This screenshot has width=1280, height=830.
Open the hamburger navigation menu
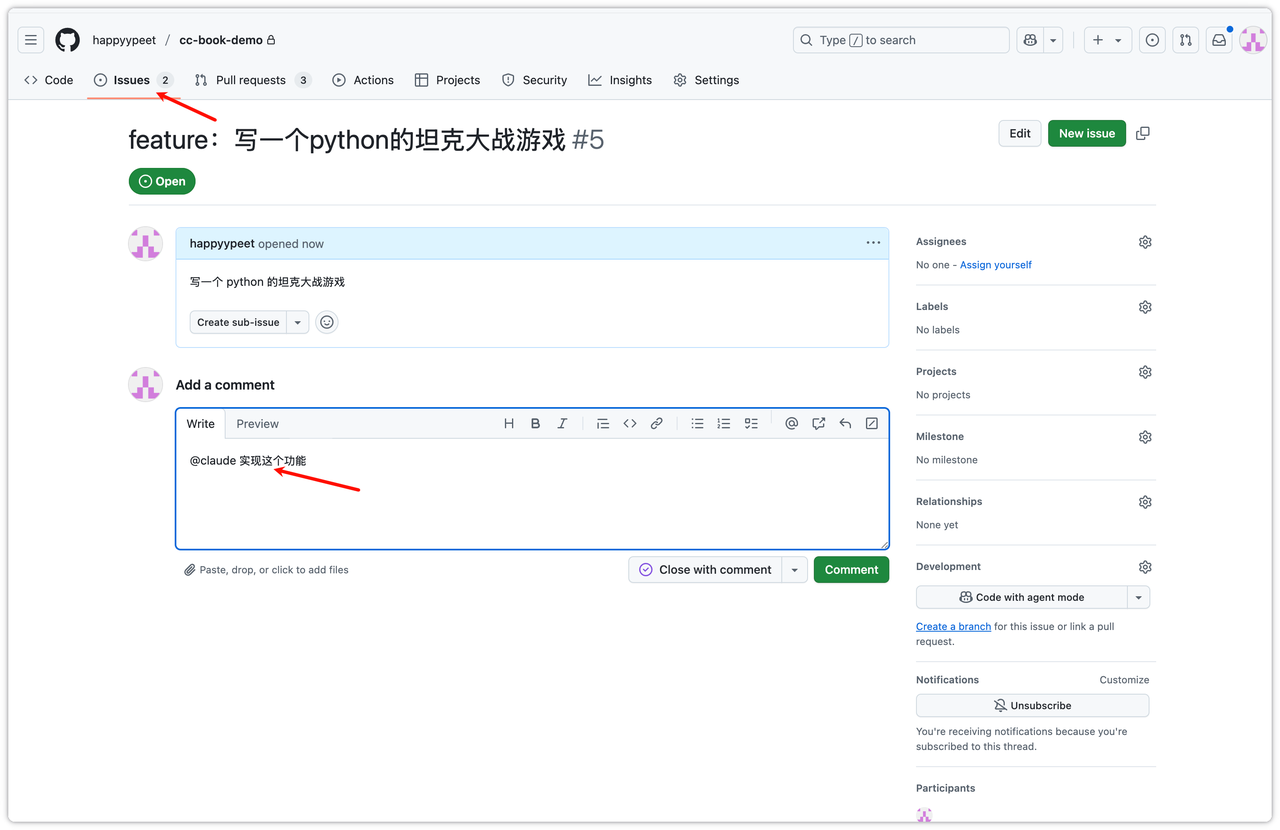pyautogui.click(x=31, y=40)
